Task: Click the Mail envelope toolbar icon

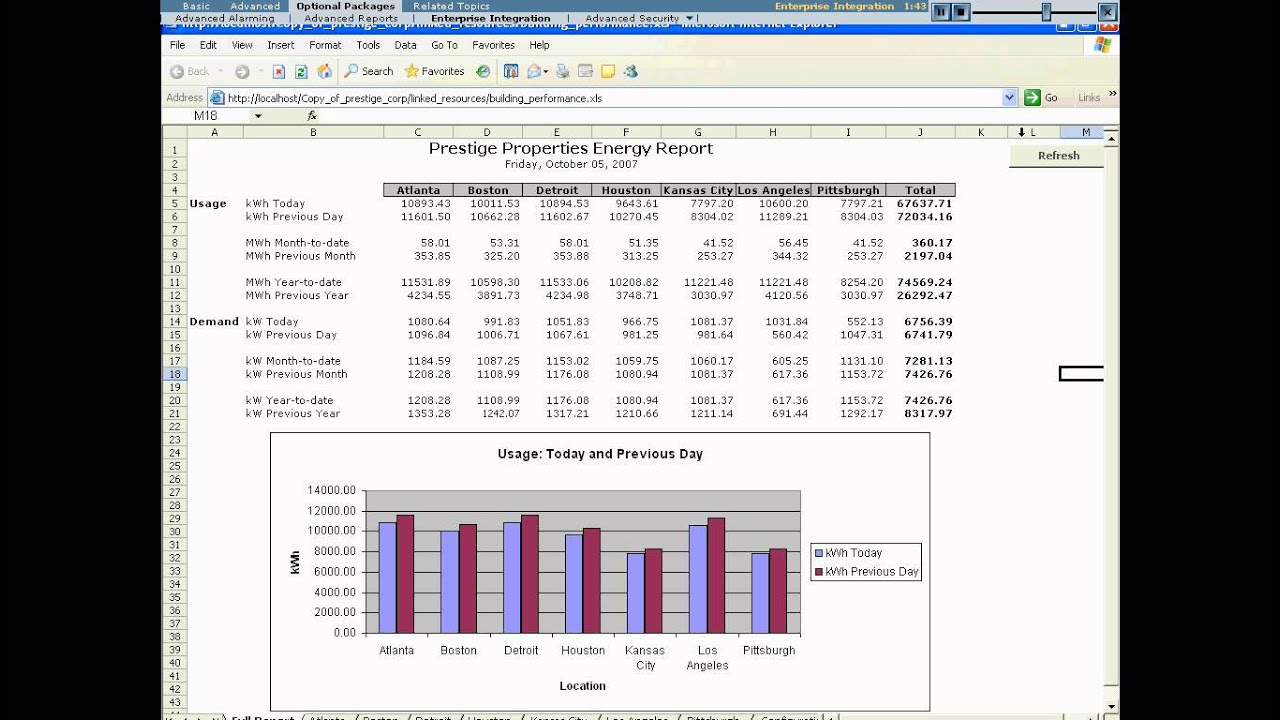Action: (x=534, y=71)
